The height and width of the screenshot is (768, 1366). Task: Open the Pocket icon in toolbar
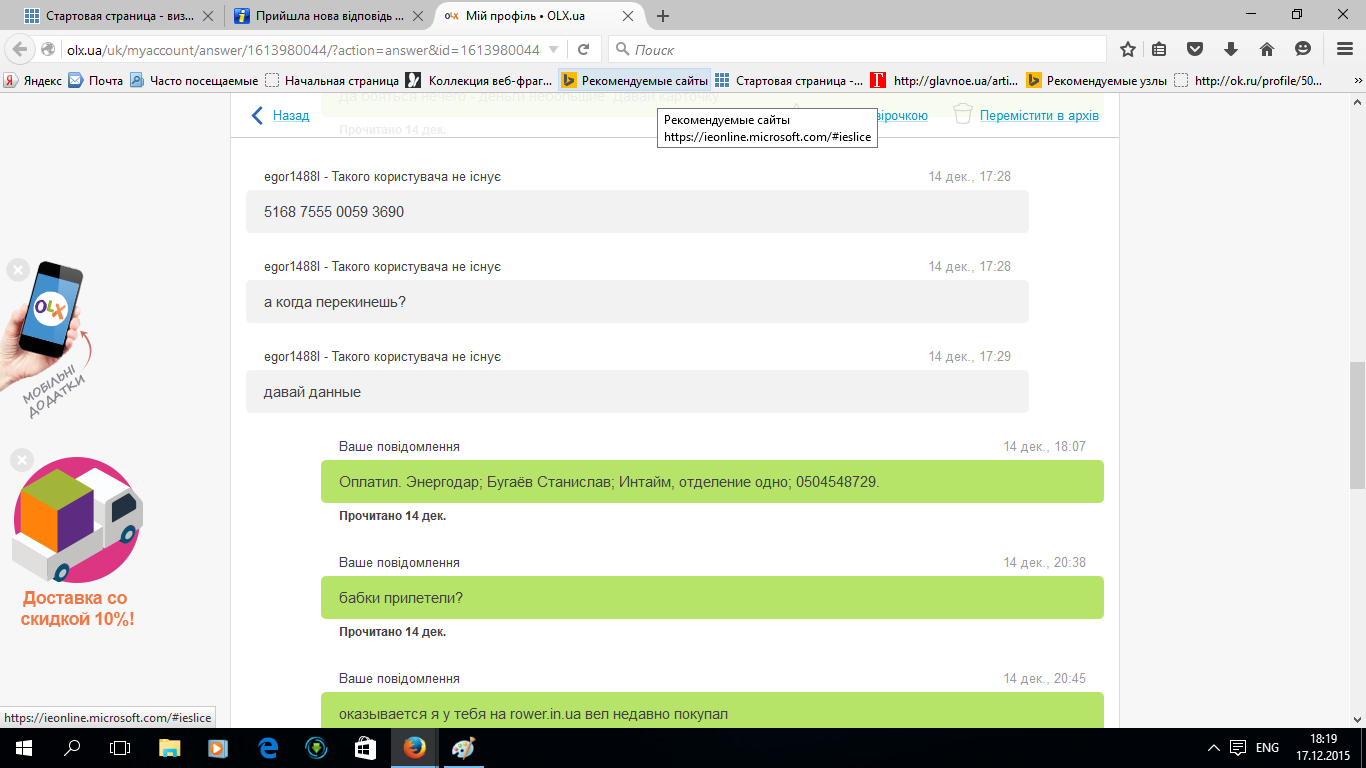[x=1194, y=49]
